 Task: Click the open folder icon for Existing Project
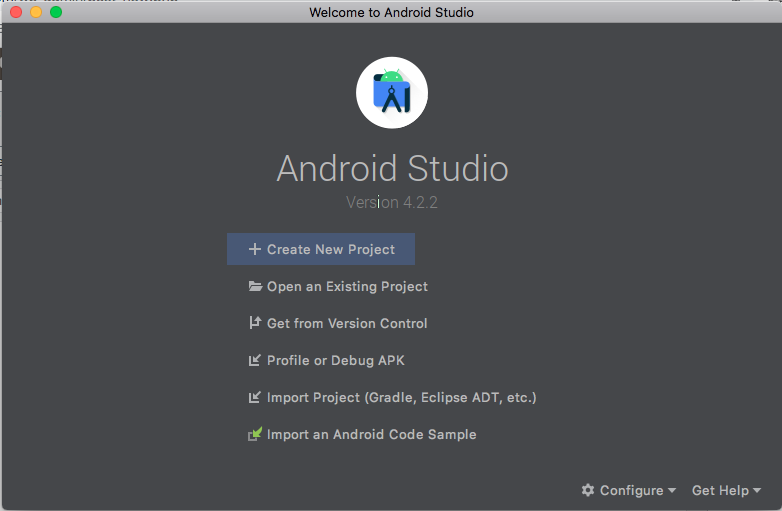(255, 286)
